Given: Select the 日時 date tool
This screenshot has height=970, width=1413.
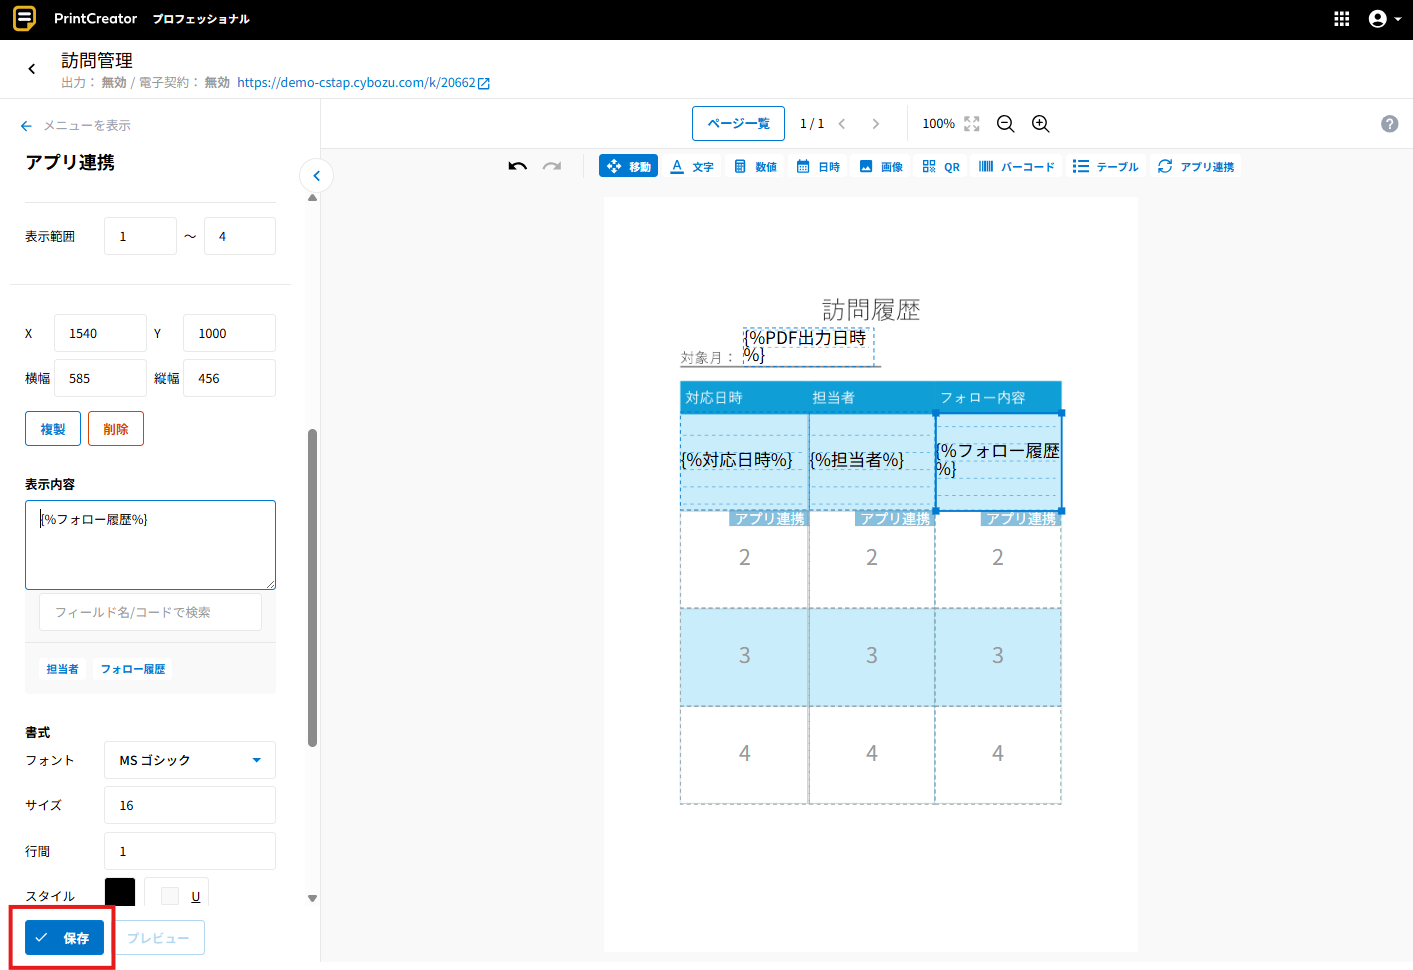Looking at the screenshot, I should pos(818,166).
